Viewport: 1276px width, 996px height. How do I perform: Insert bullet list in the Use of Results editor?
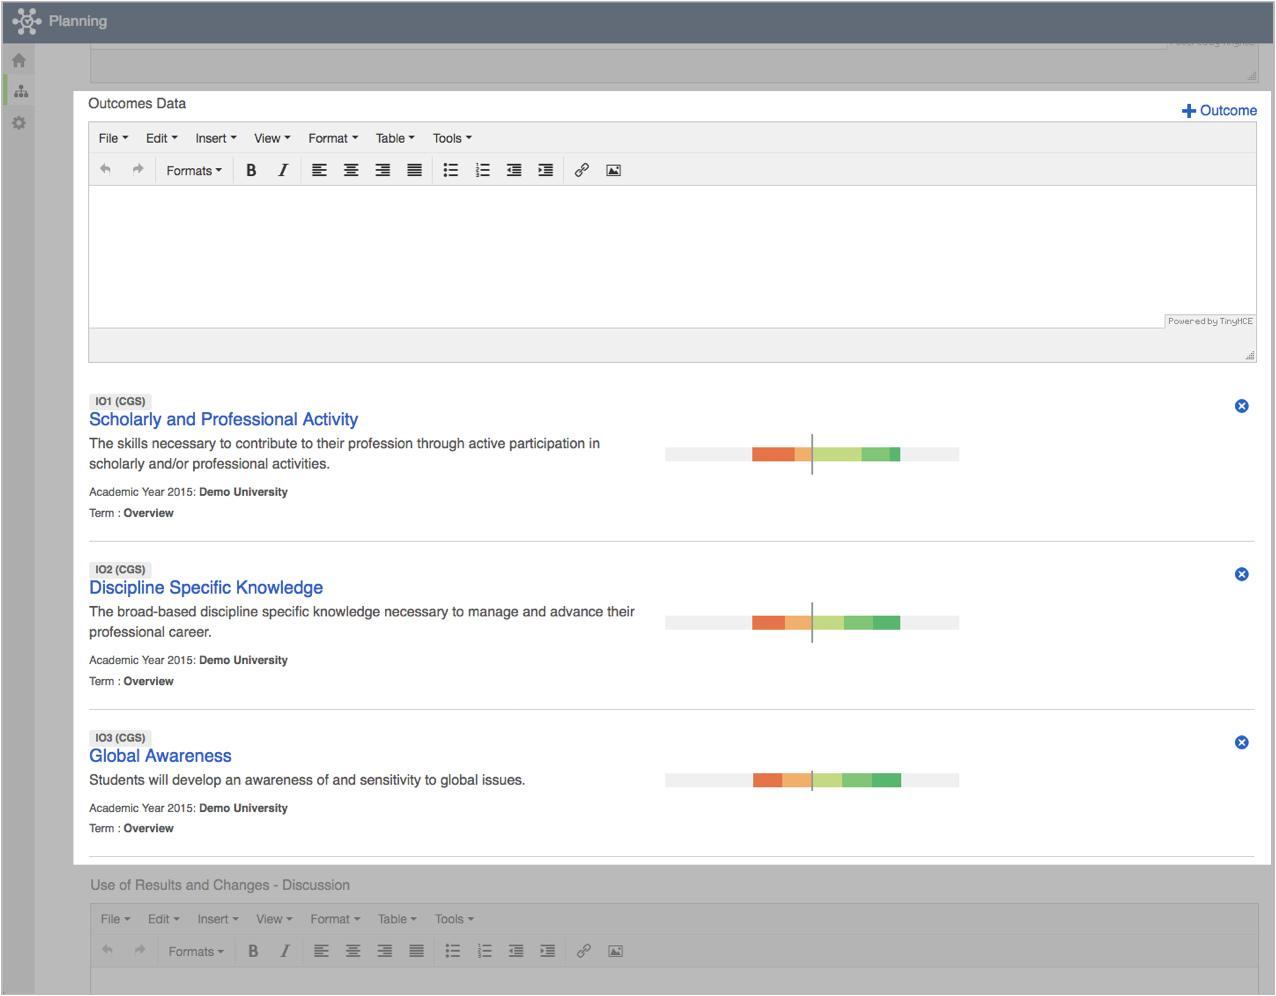pyautogui.click(x=453, y=951)
